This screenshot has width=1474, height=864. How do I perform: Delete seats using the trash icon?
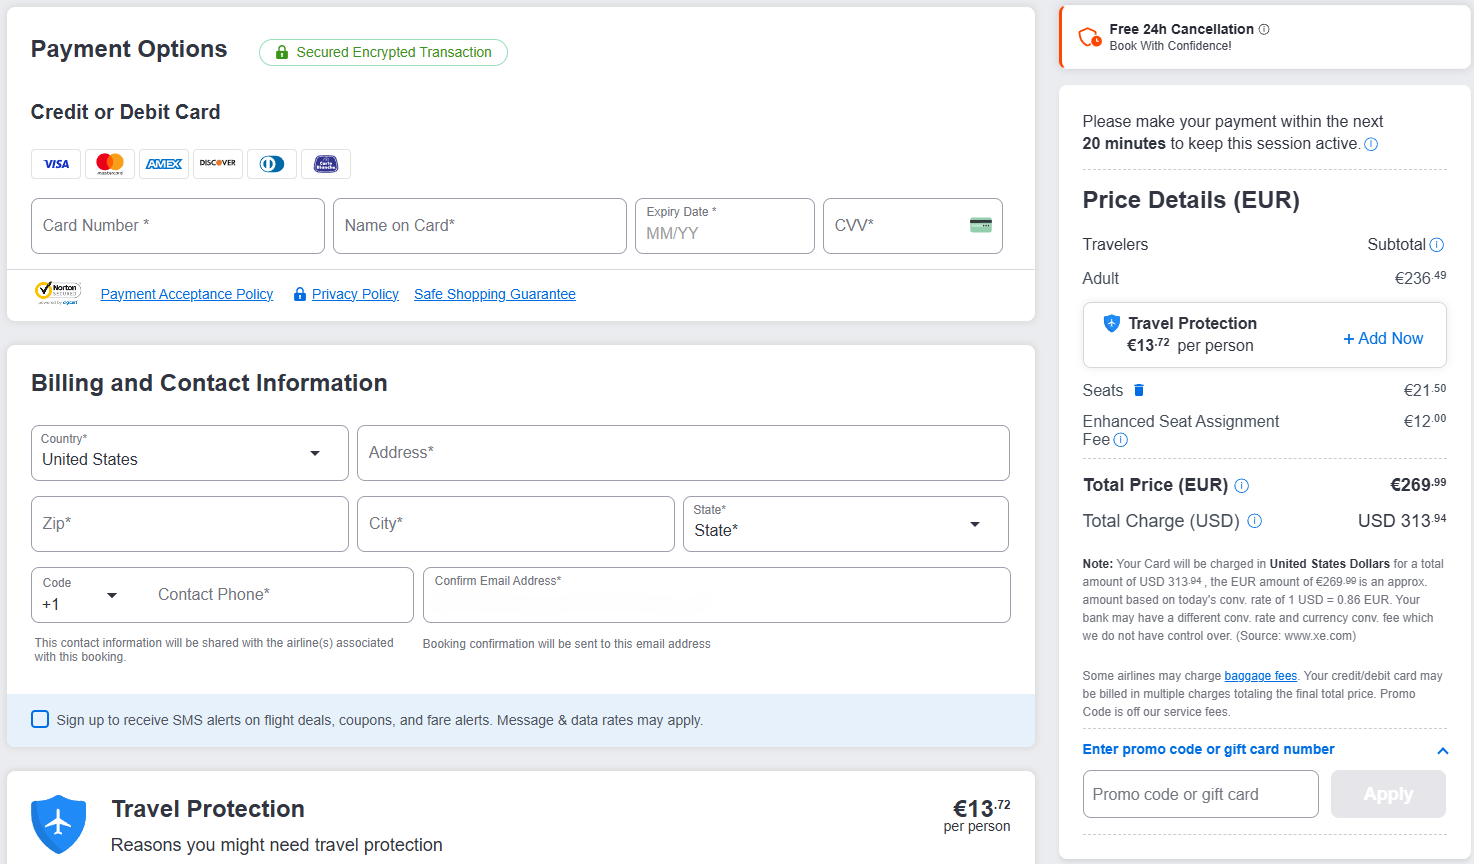coord(1139,390)
